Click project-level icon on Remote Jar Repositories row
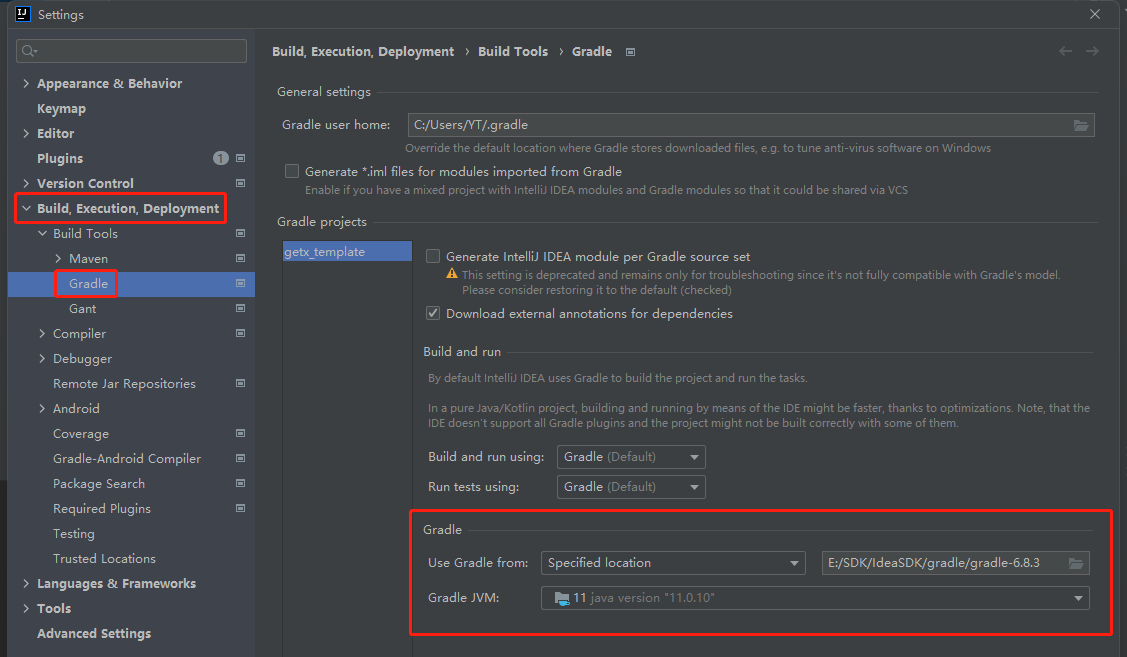The width and height of the screenshot is (1127, 657). [x=241, y=383]
